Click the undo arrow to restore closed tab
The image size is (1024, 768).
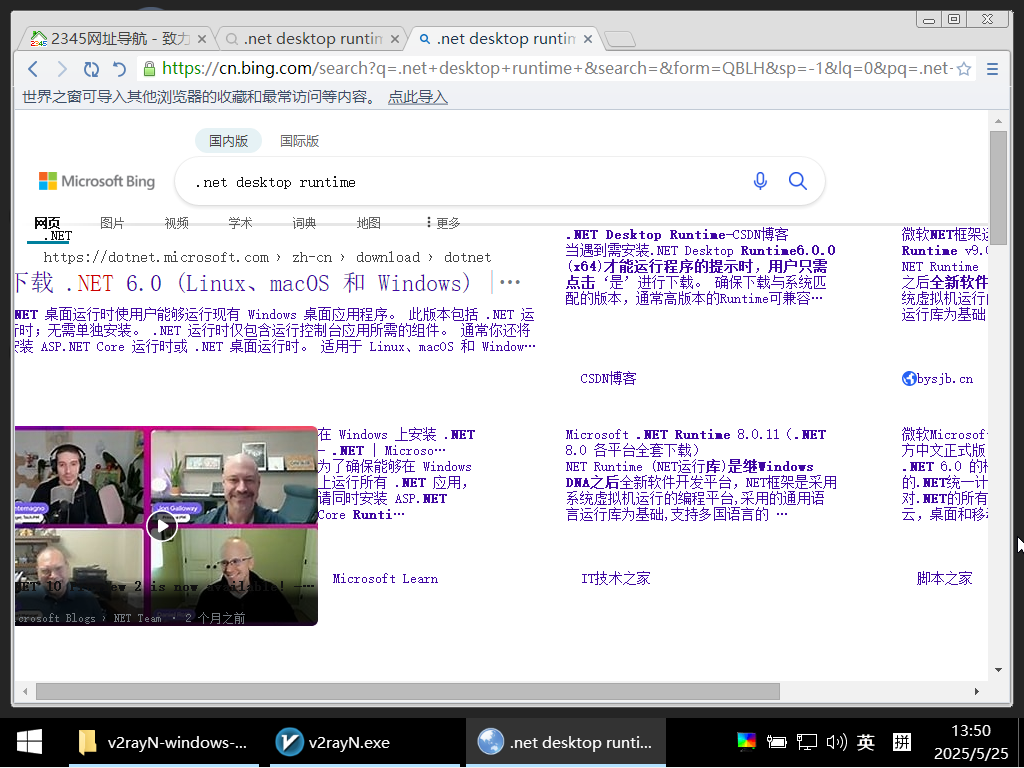click(x=119, y=69)
